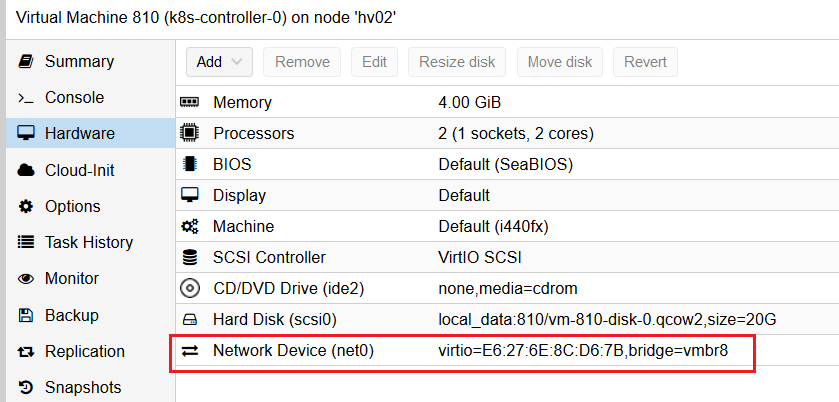Switch to the Hardware tab
Screen dimensions: 839x402
(x=79, y=134)
